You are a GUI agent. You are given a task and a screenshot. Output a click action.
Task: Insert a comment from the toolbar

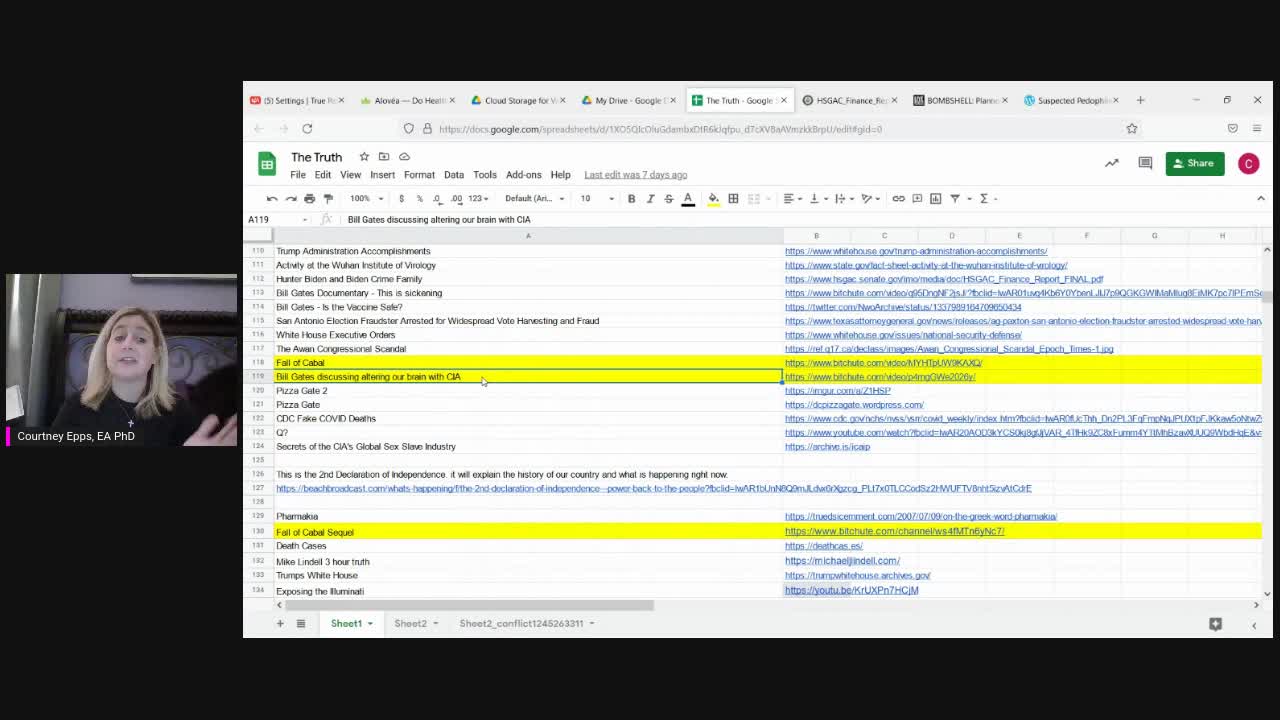point(917,198)
